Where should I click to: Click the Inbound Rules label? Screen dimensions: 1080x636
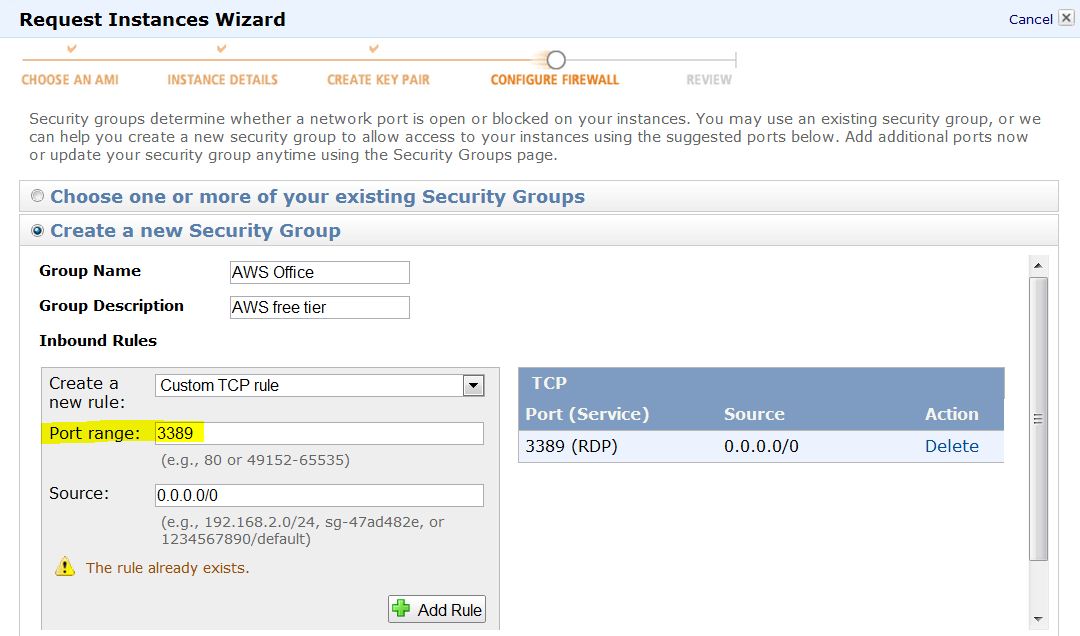[x=98, y=340]
